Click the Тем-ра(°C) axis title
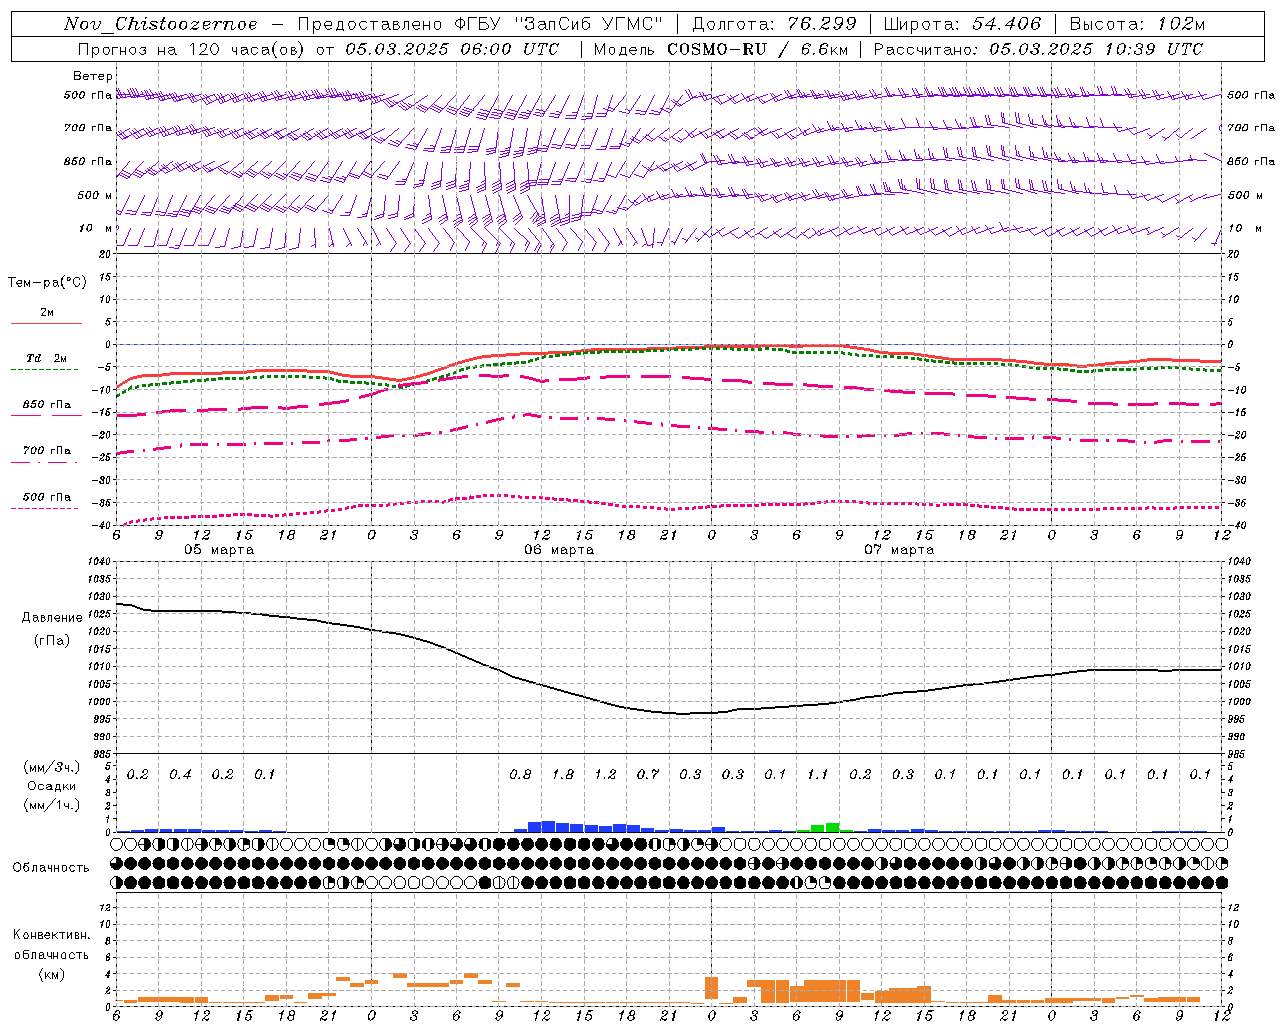 point(47,283)
